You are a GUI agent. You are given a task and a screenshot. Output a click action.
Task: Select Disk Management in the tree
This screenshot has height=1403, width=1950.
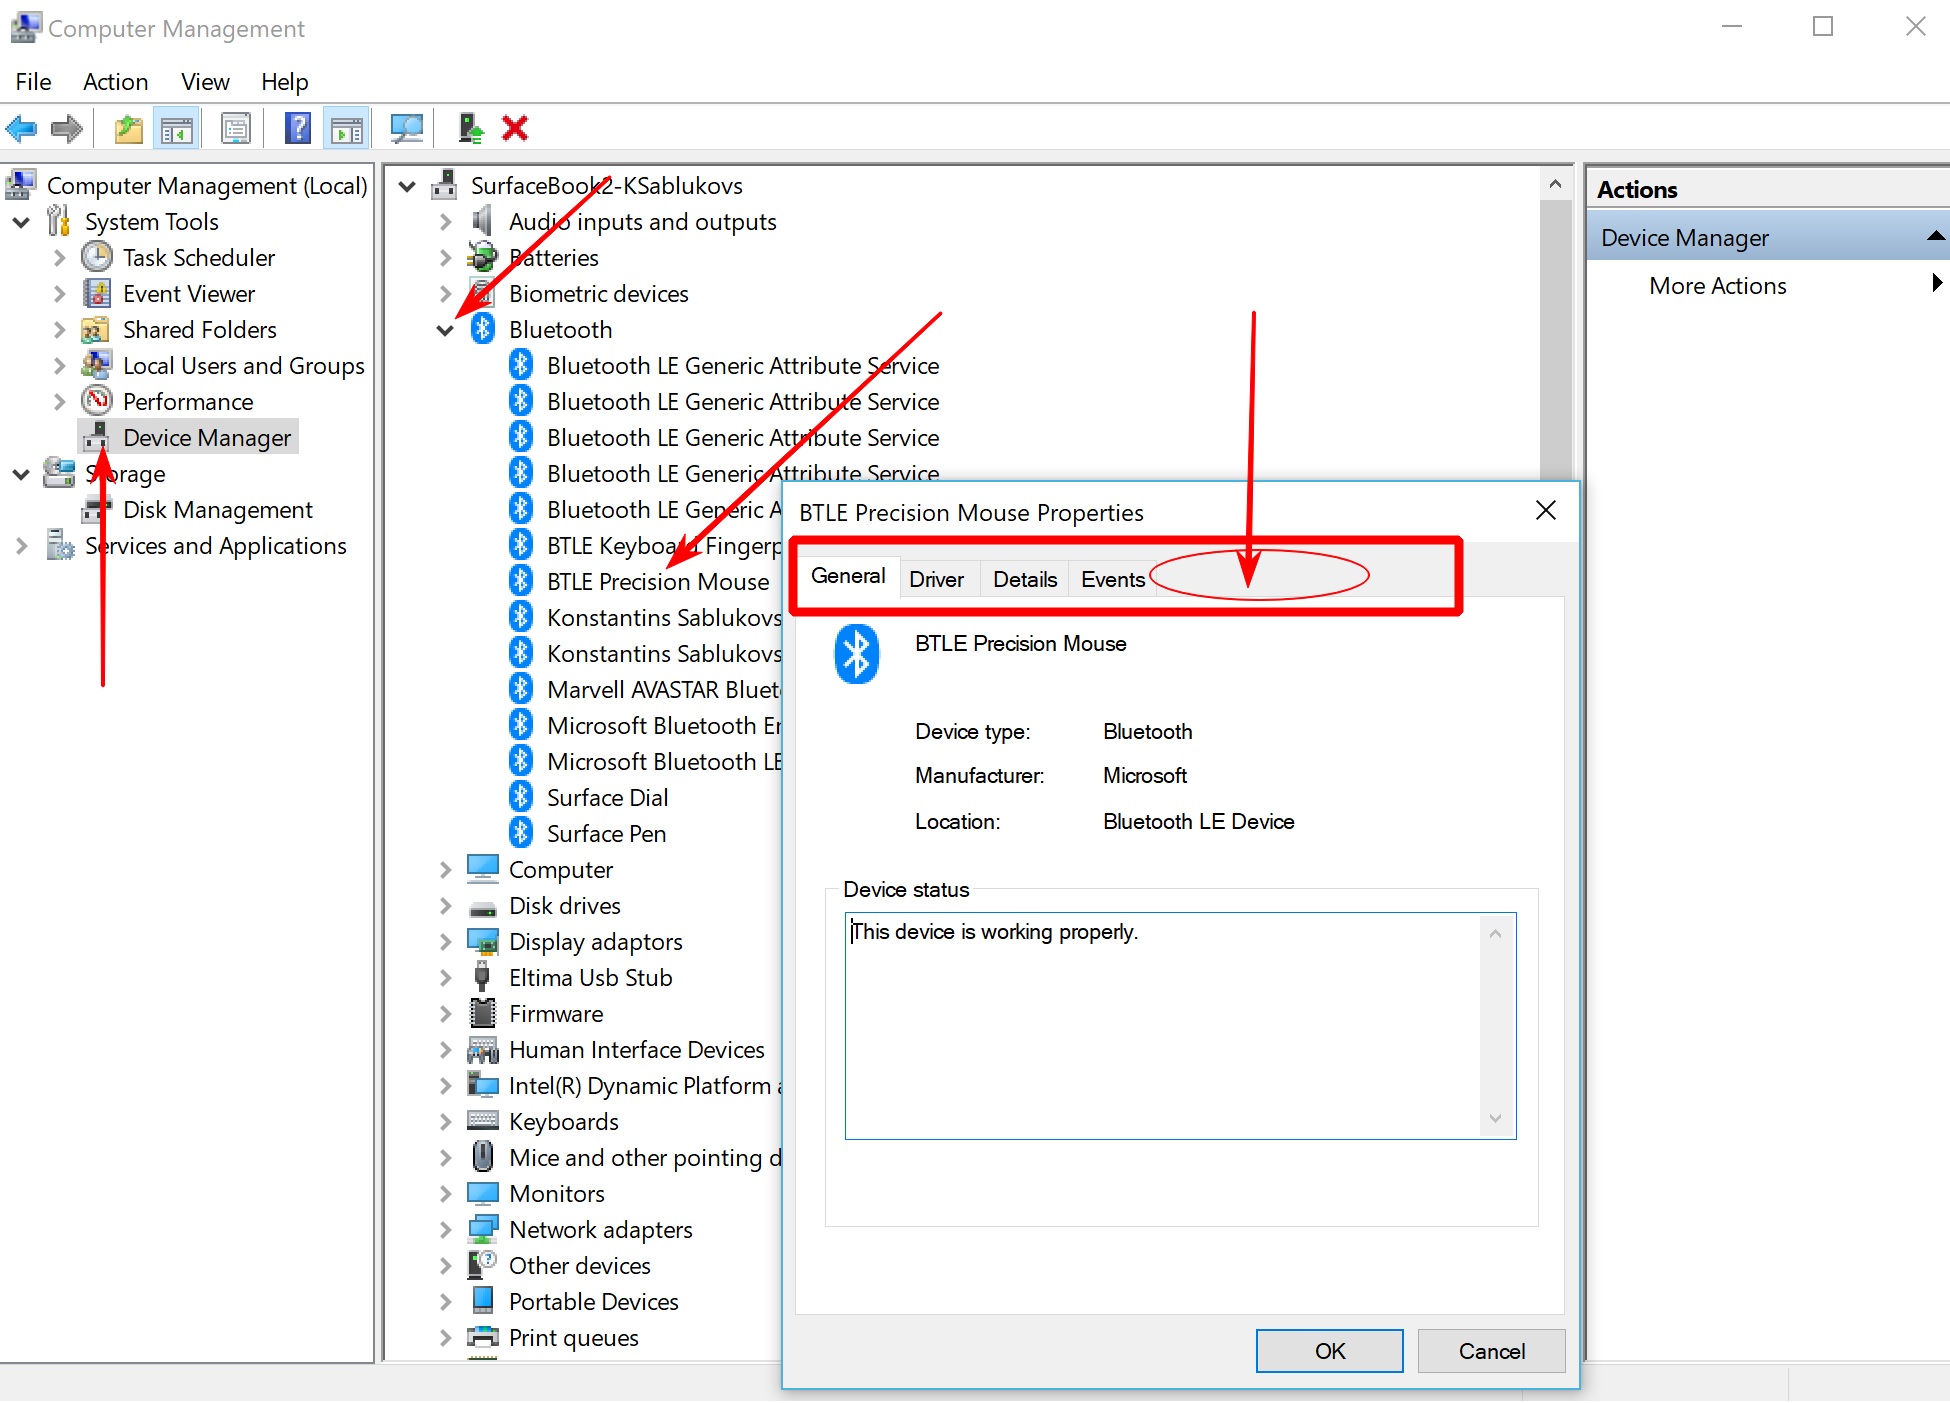[x=217, y=509]
